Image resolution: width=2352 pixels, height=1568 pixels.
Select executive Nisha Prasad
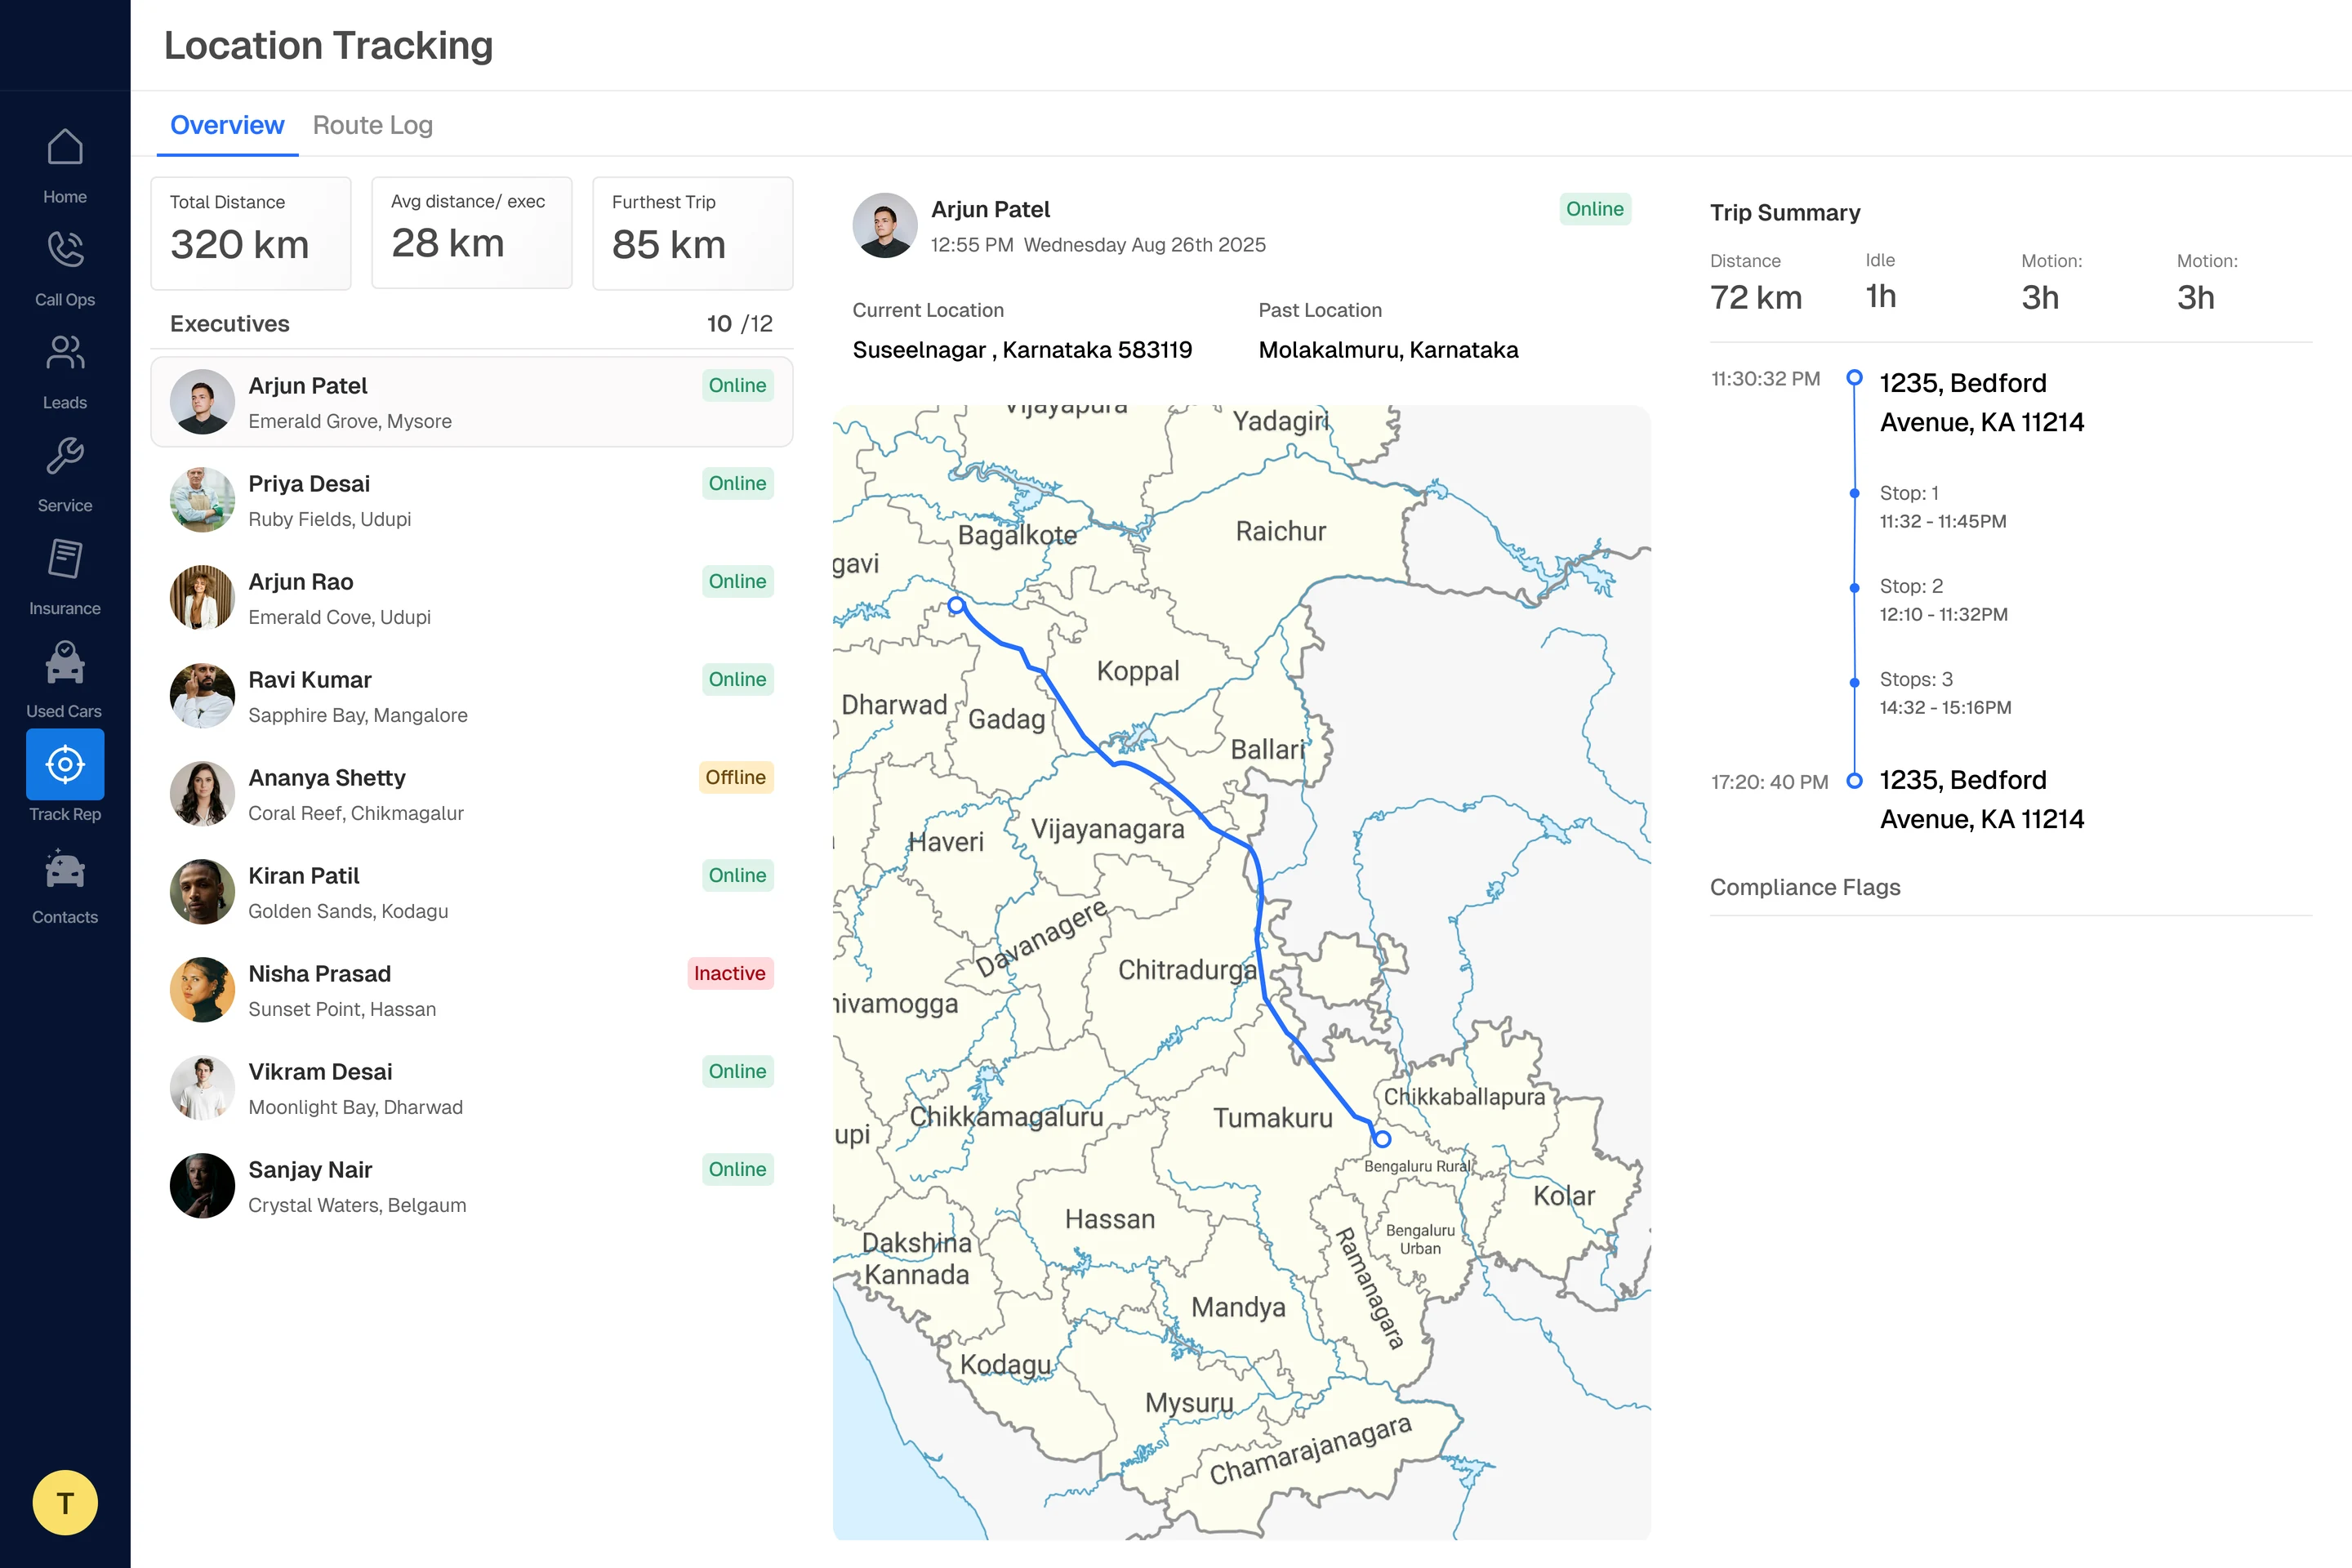pos(471,990)
